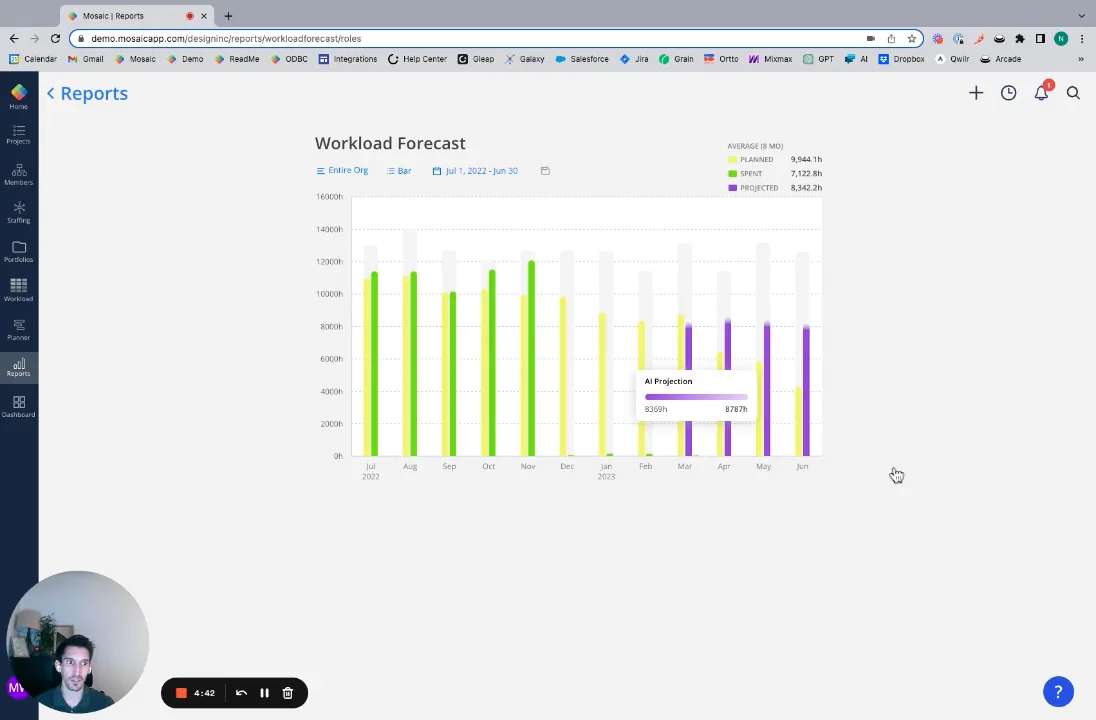Open Dashboard in the sidebar
This screenshot has height=720, width=1096.
pos(19,407)
